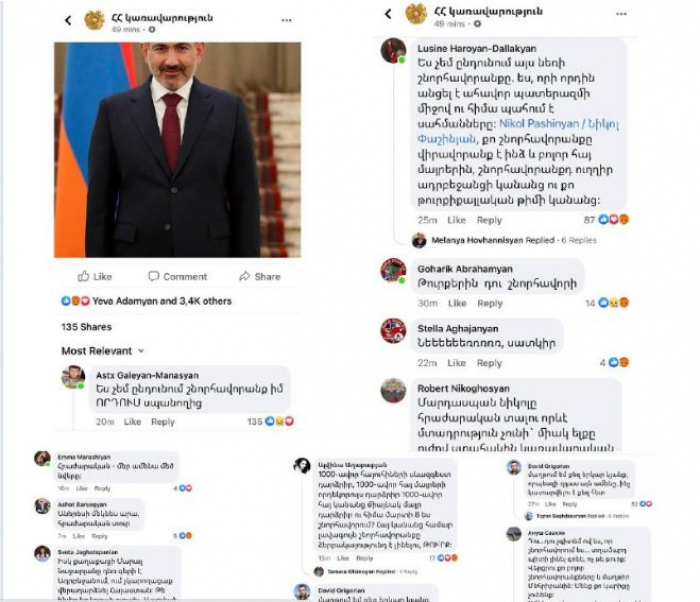The image size is (700, 602).
Task: Open reaction icons beside Yeva Adamyan and others
Action: tap(75, 301)
